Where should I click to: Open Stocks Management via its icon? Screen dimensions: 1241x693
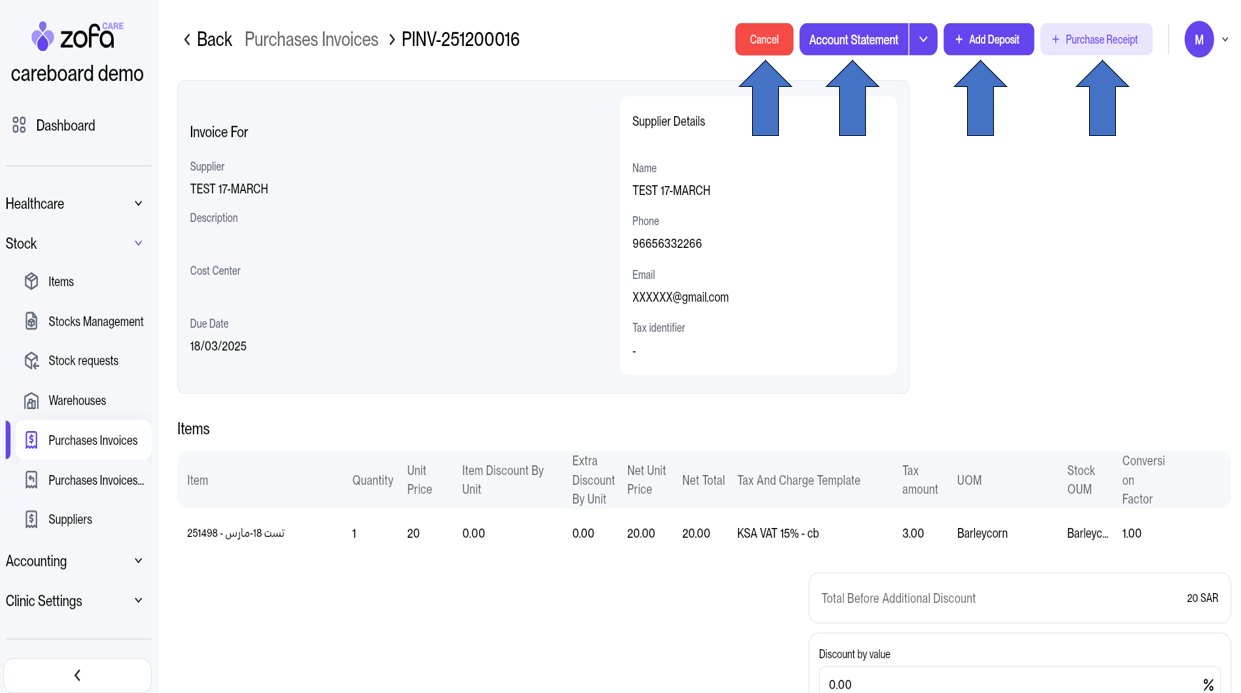pos(32,321)
